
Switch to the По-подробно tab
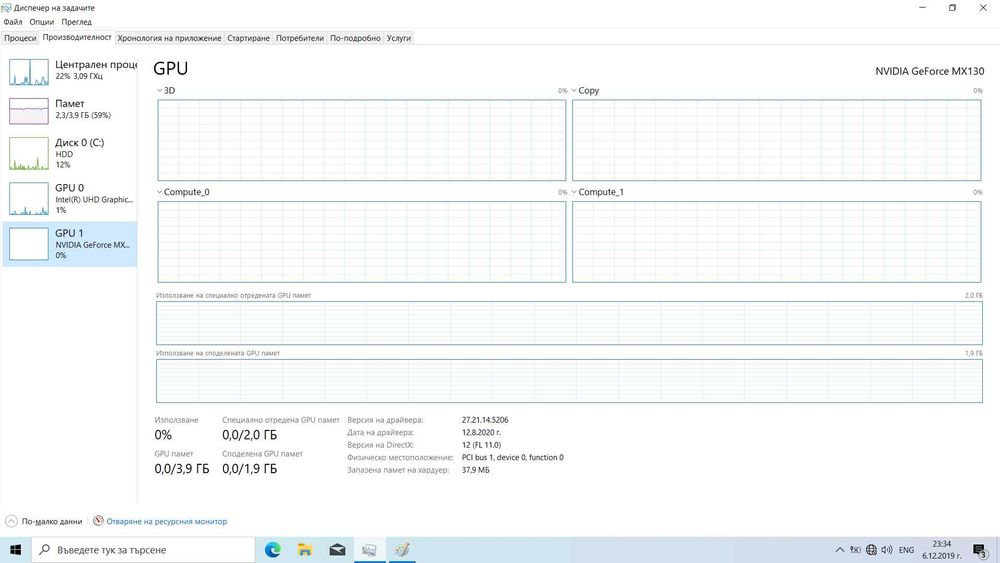click(x=355, y=38)
